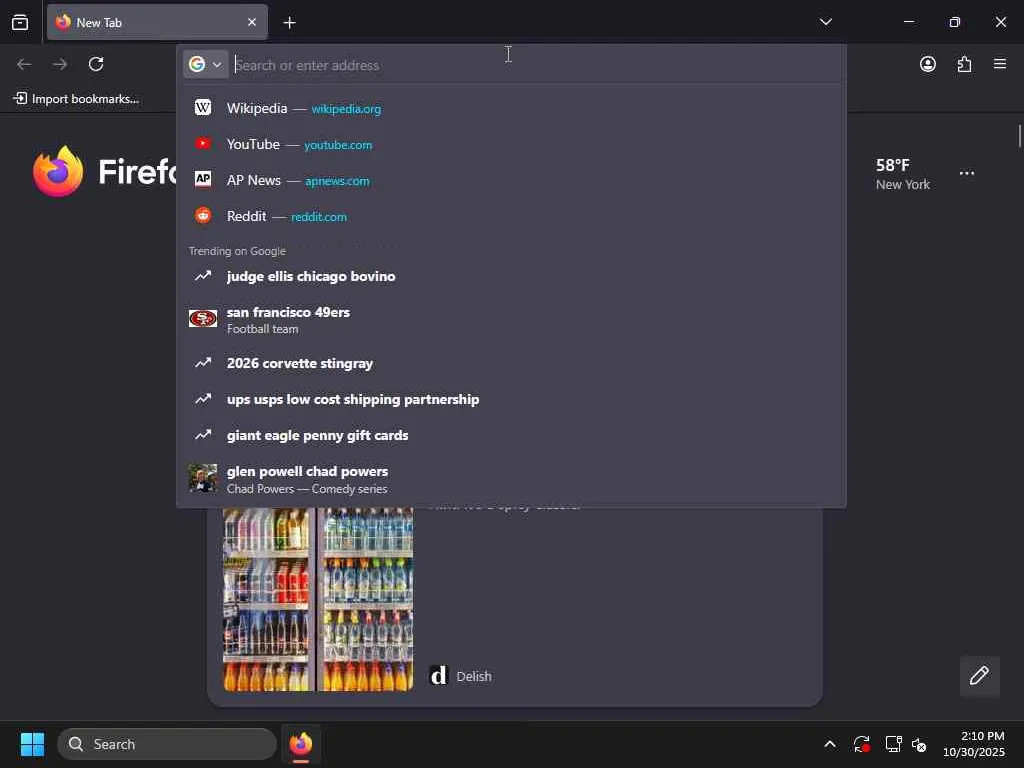This screenshot has width=1024, height=768.
Task: Choose trending search san francisco 49ers
Action: 511,320
